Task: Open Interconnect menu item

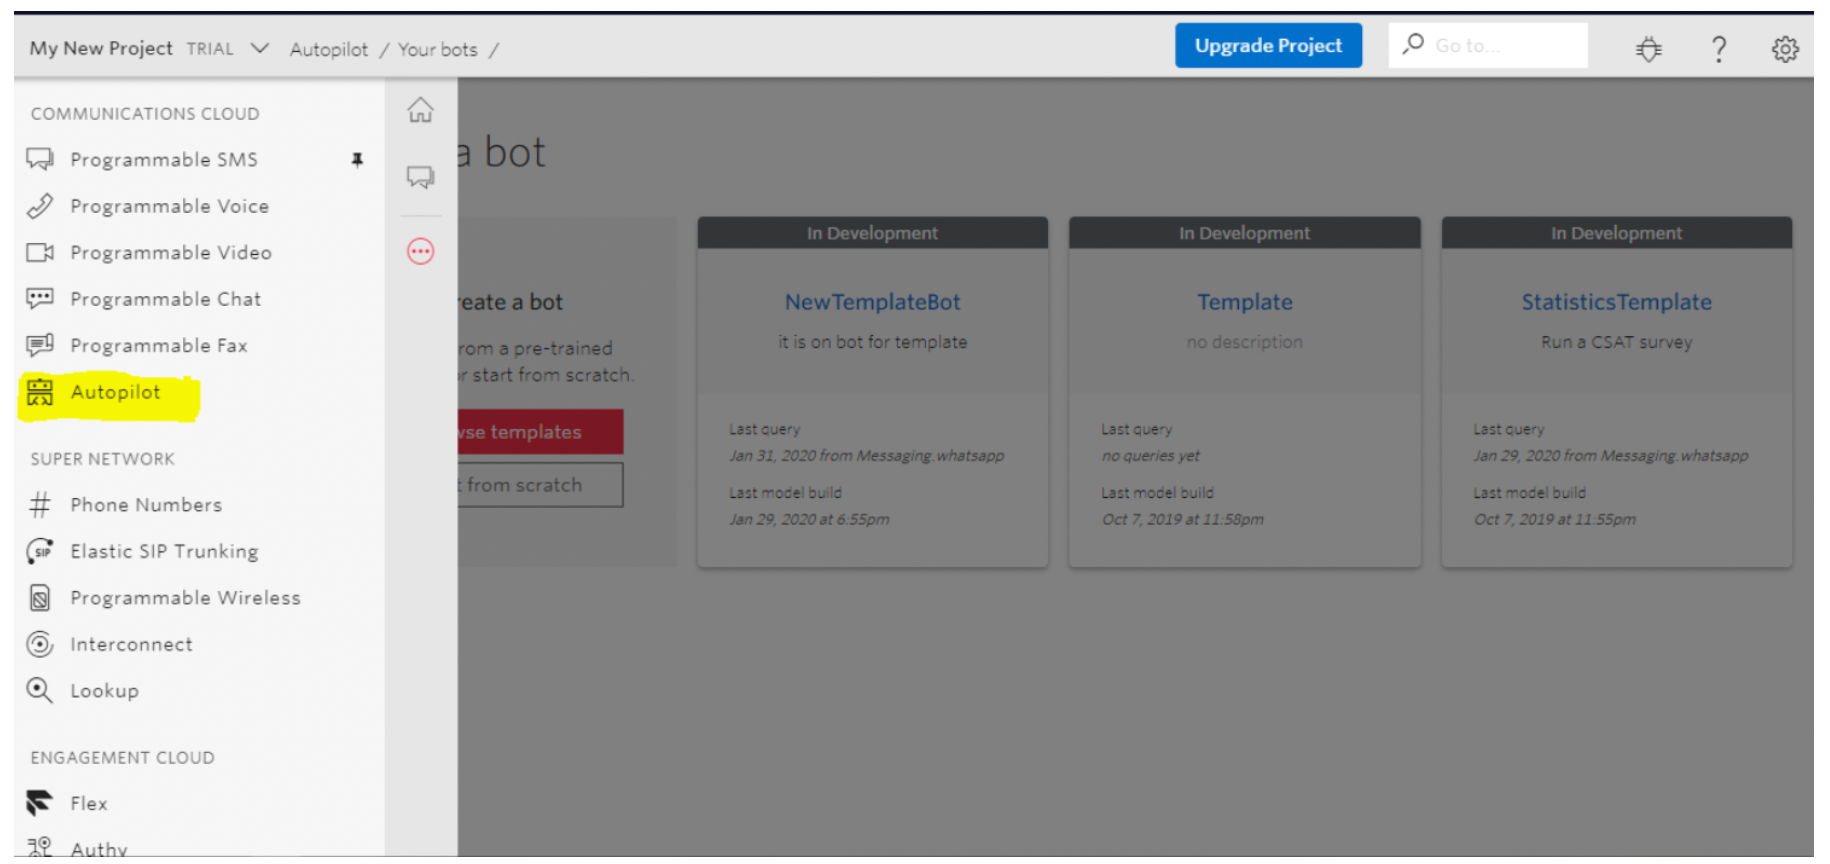Action: pos(131,644)
